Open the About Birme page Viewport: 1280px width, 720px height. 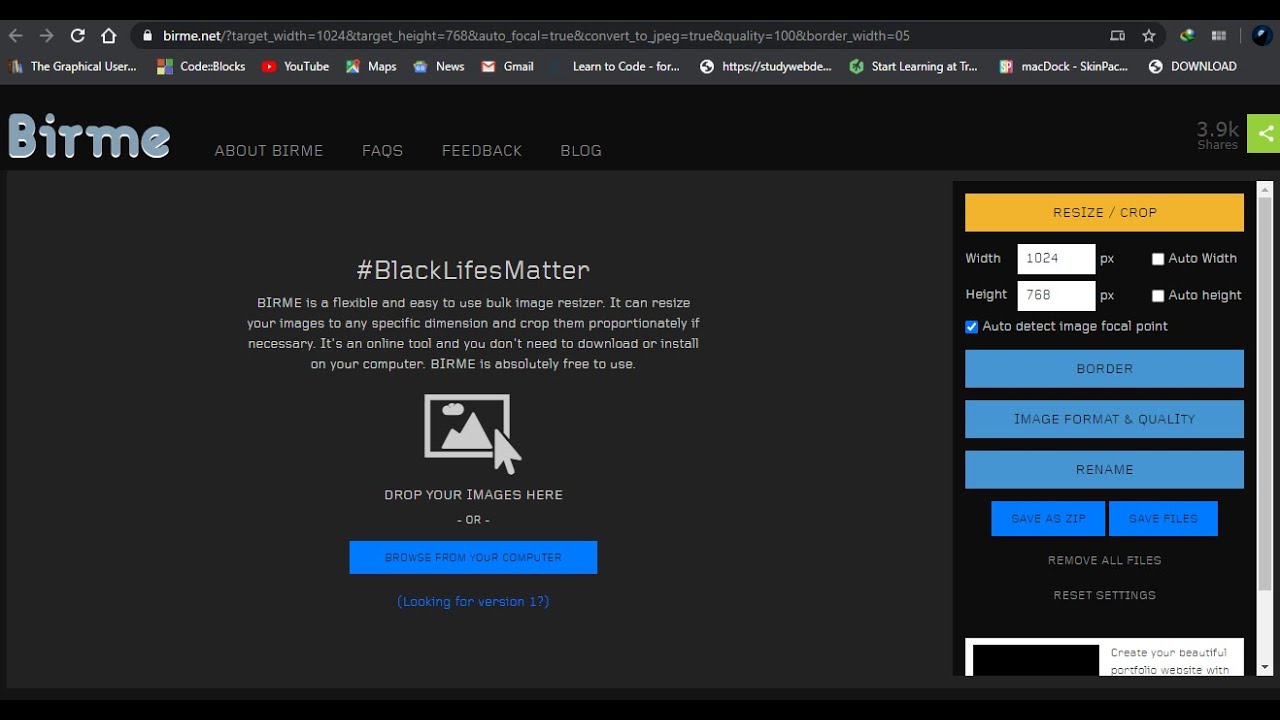(x=269, y=151)
